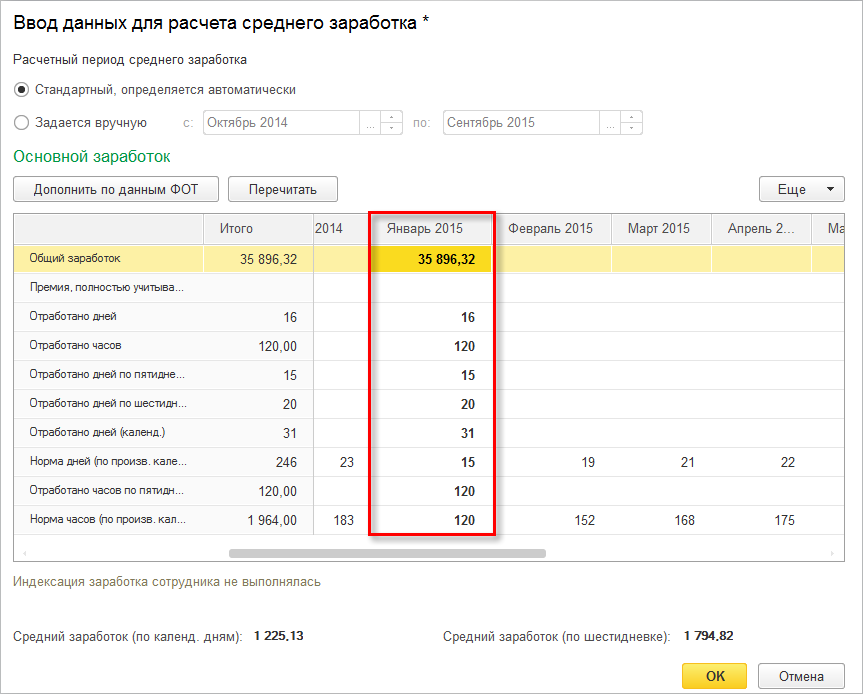Select the Февраль 2015 column header
863x694 pixels.
pos(550,228)
